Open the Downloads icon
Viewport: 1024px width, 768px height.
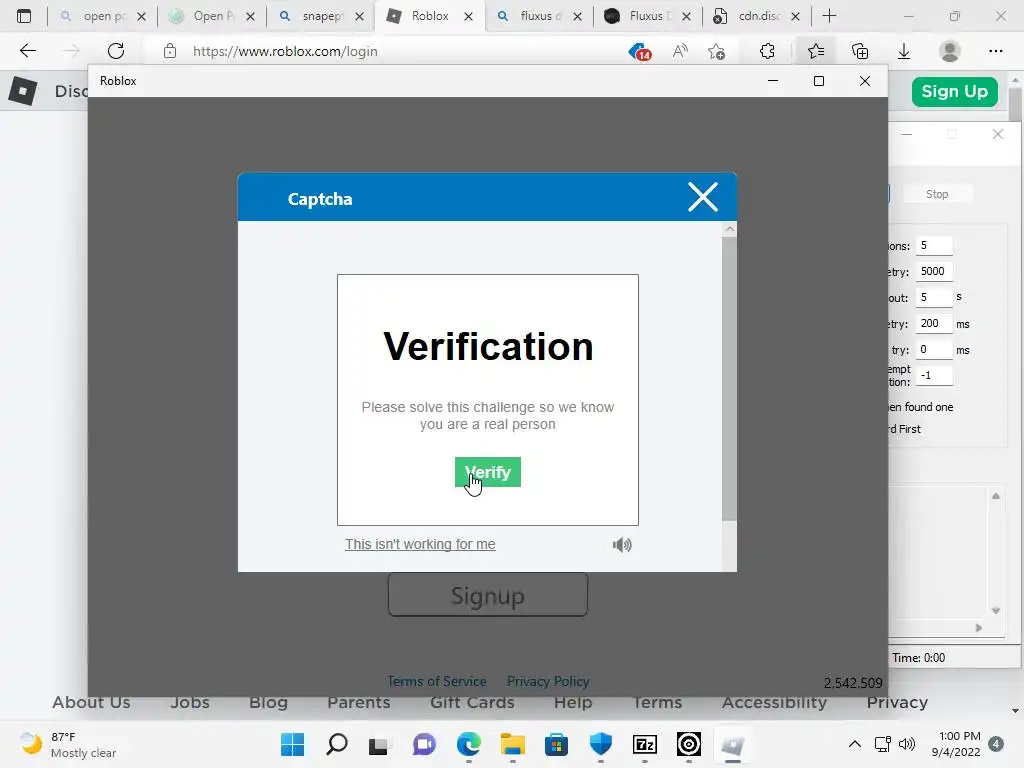pyautogui.click(x=904, y=51)
